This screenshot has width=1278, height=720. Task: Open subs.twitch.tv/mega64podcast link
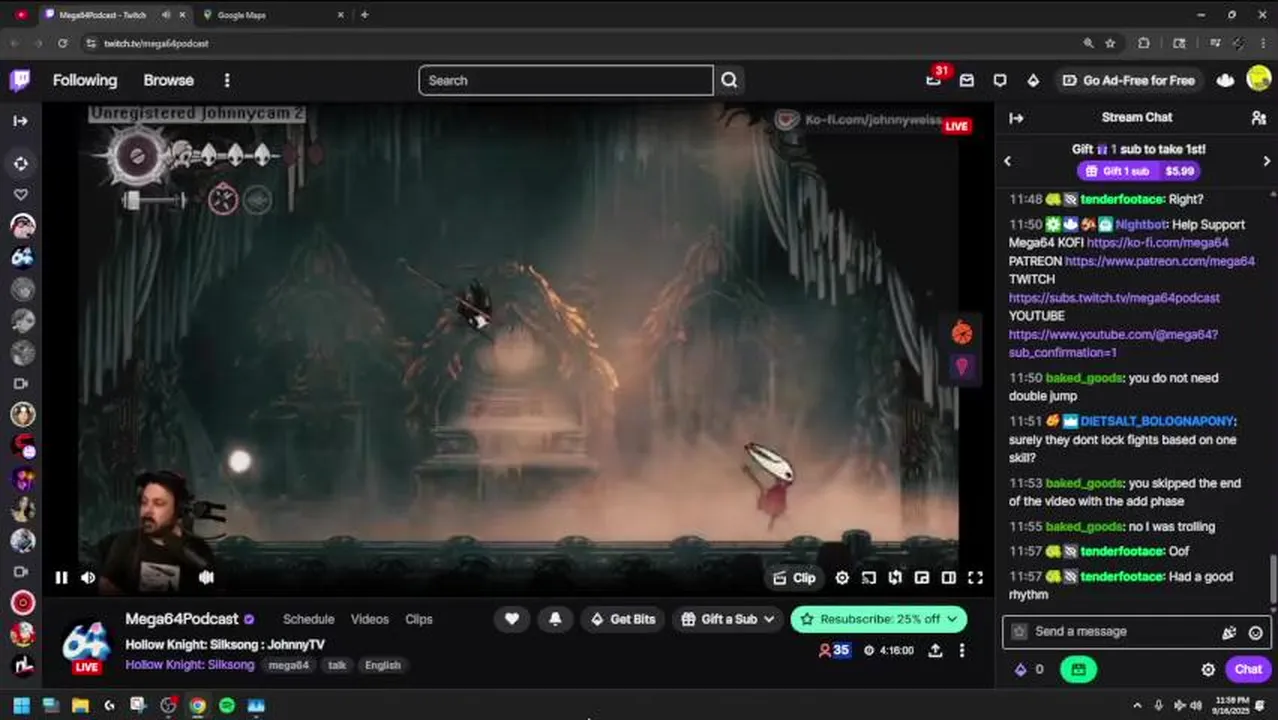point(1114,298)
